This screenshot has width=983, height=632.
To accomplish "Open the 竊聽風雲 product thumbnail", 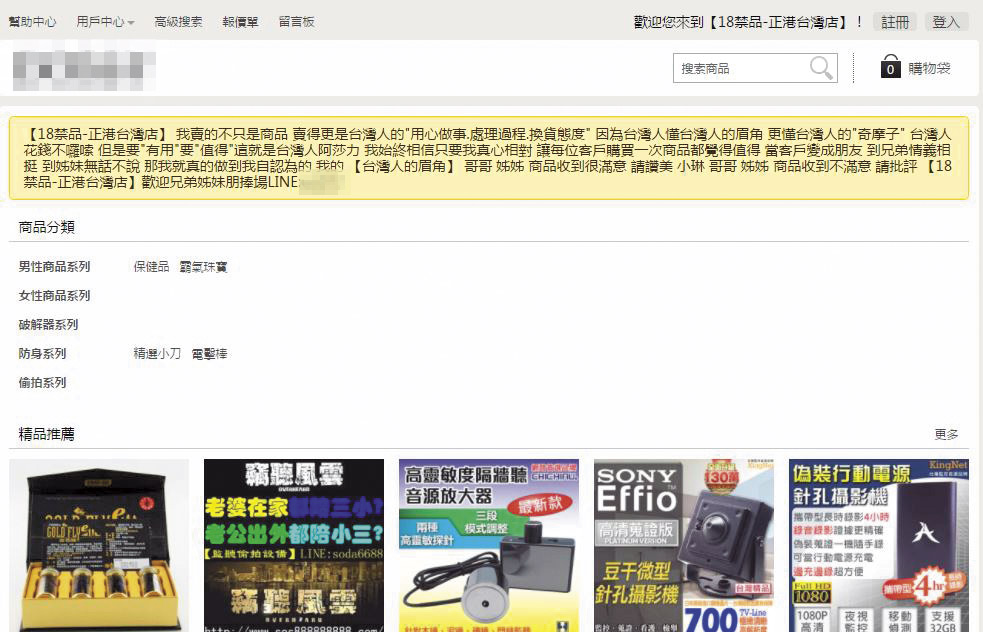I will click(x=294, y=545).
